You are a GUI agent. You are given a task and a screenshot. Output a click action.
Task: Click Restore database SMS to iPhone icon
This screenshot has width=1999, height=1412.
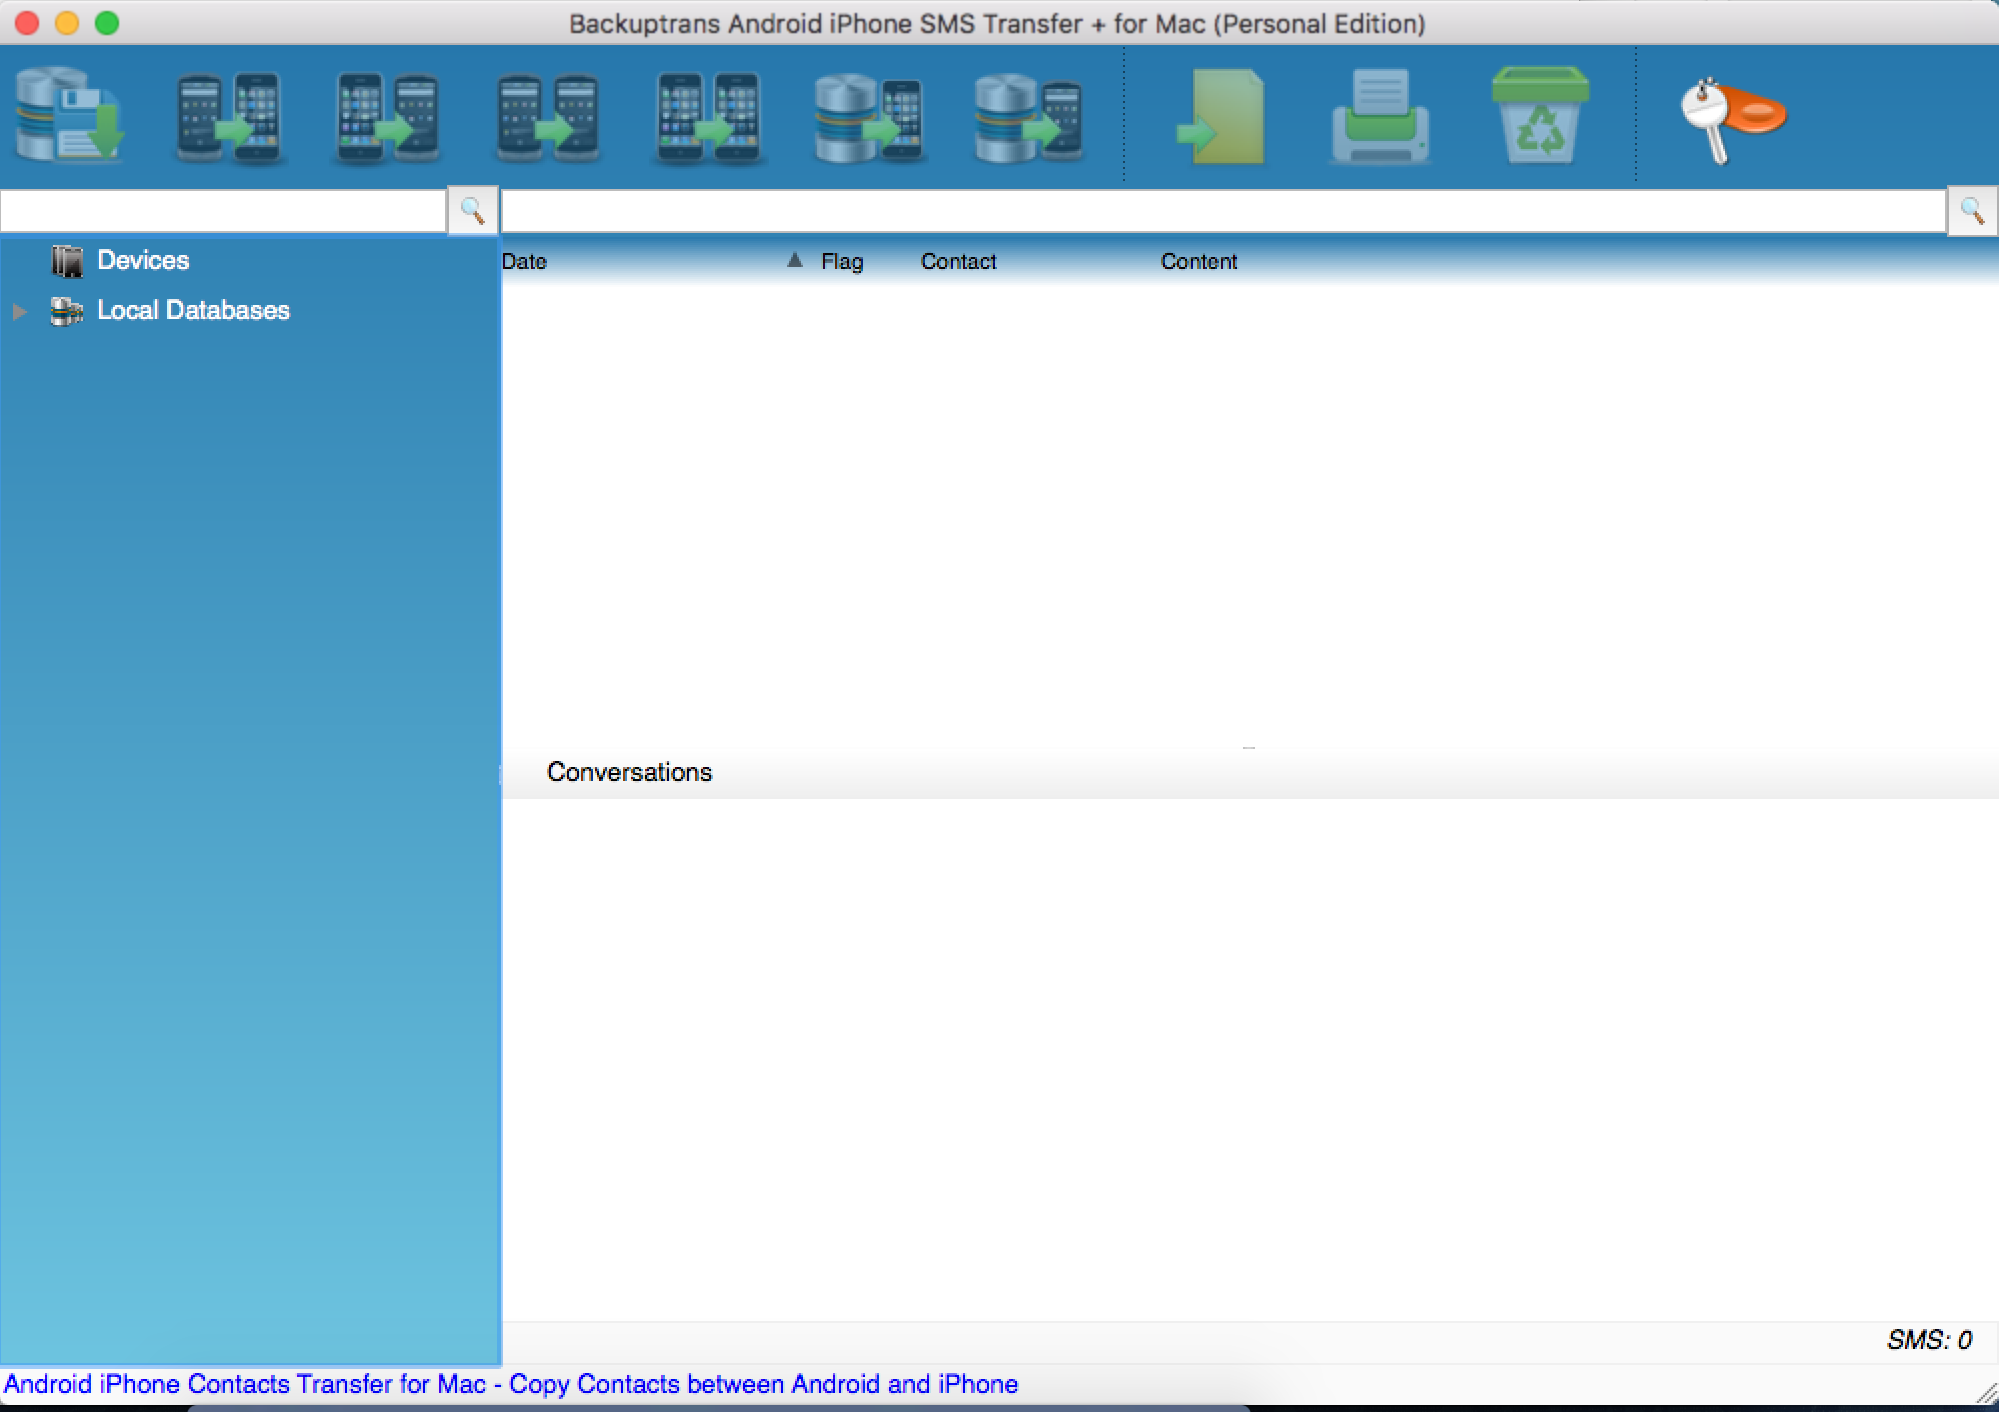pos(868,117)
